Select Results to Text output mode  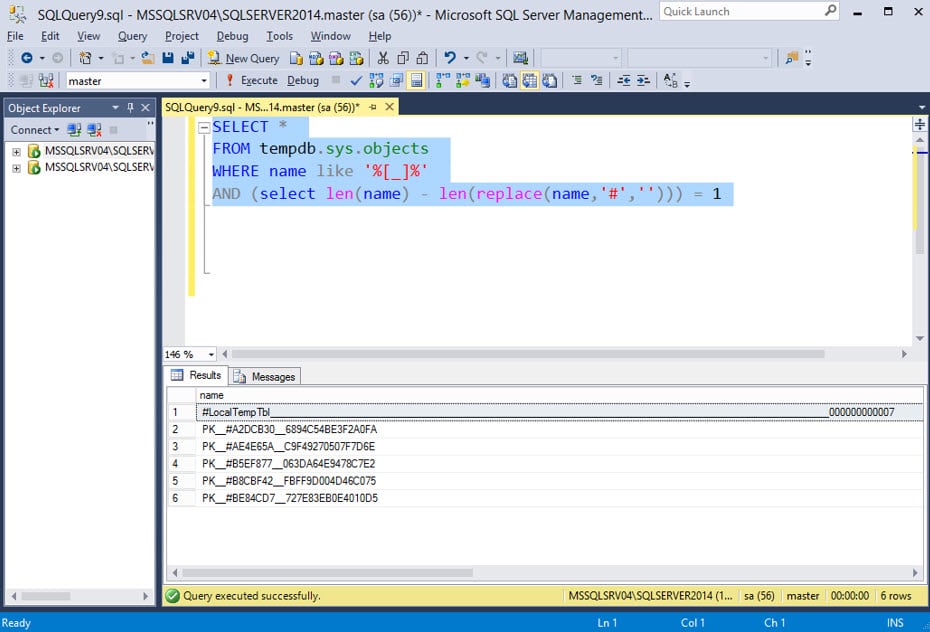pos(509,80)
